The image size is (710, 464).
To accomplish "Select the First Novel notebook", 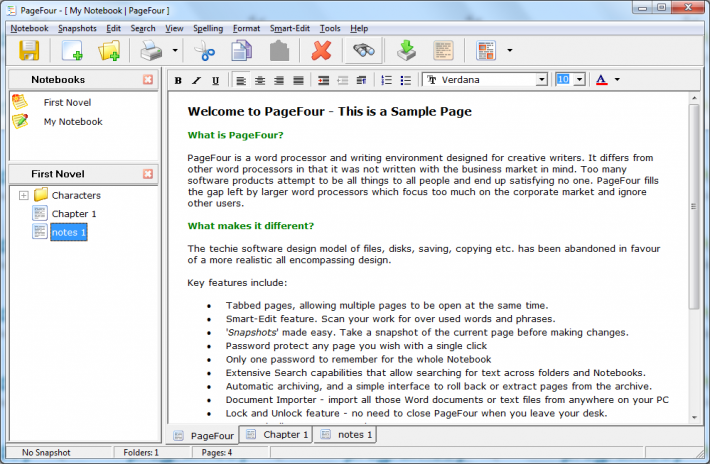I will click(x=67, y=102).
